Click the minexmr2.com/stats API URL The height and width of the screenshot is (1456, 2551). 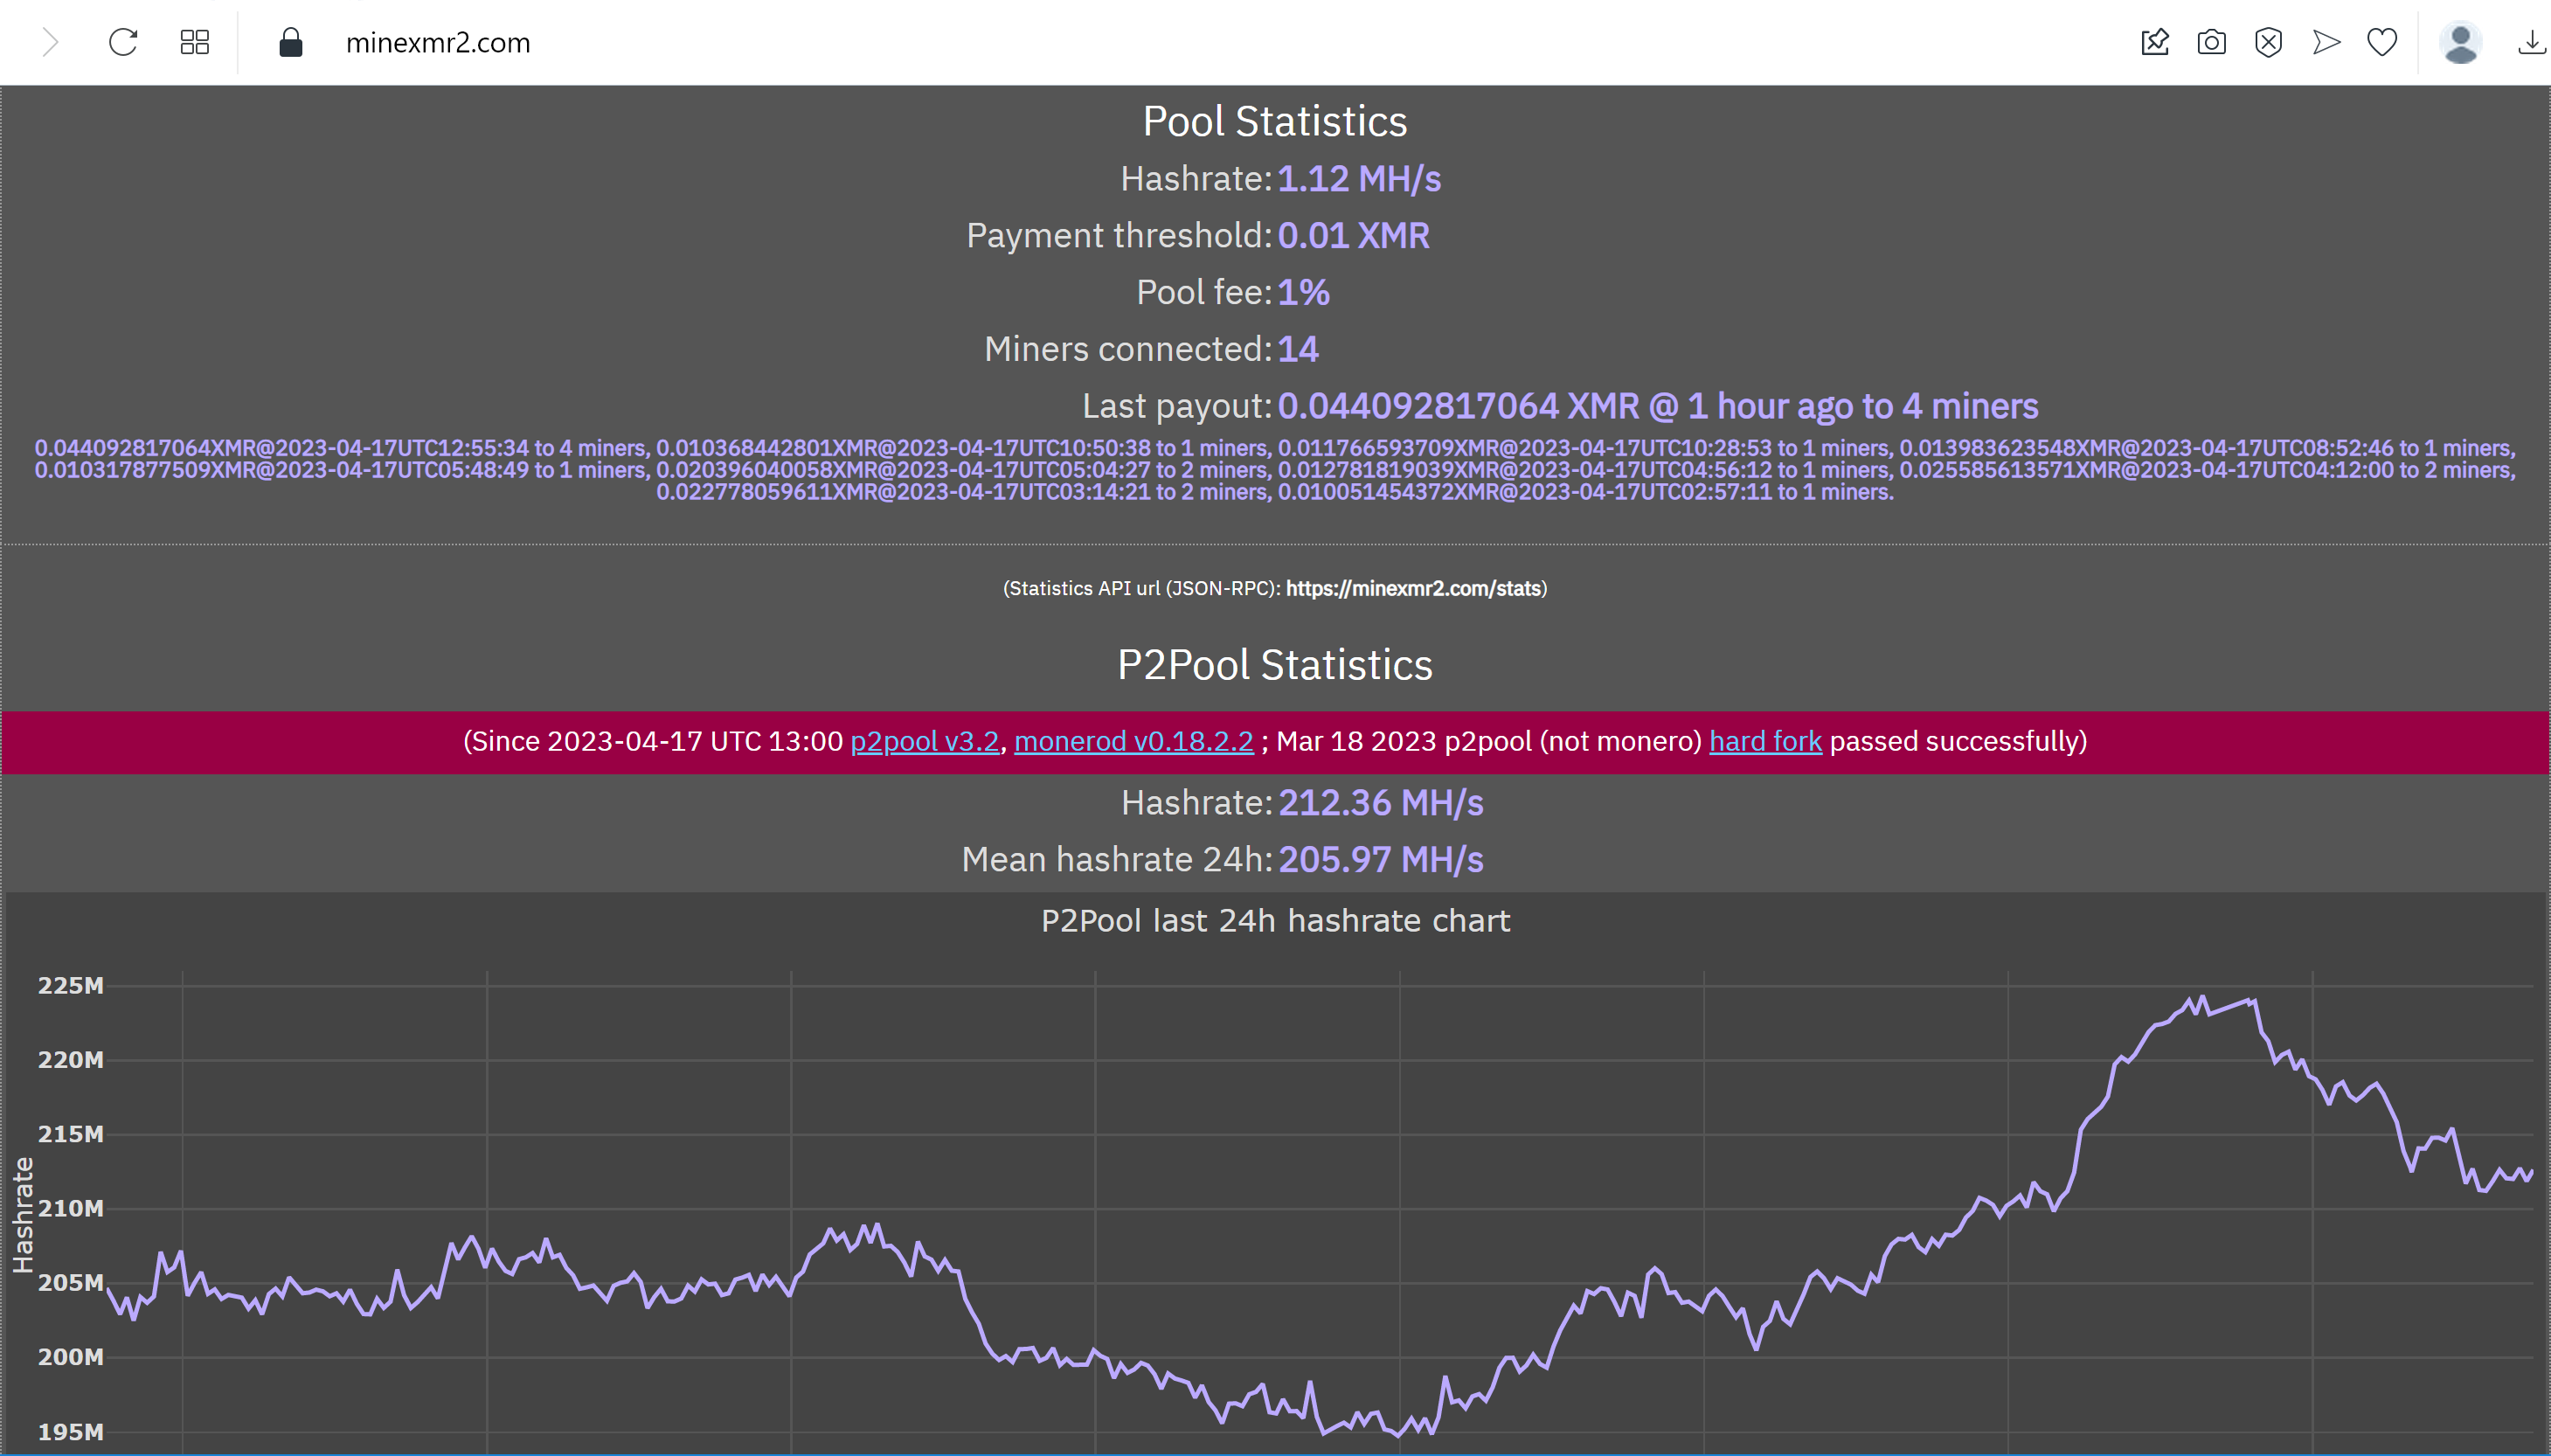(x=1413, y=588)
